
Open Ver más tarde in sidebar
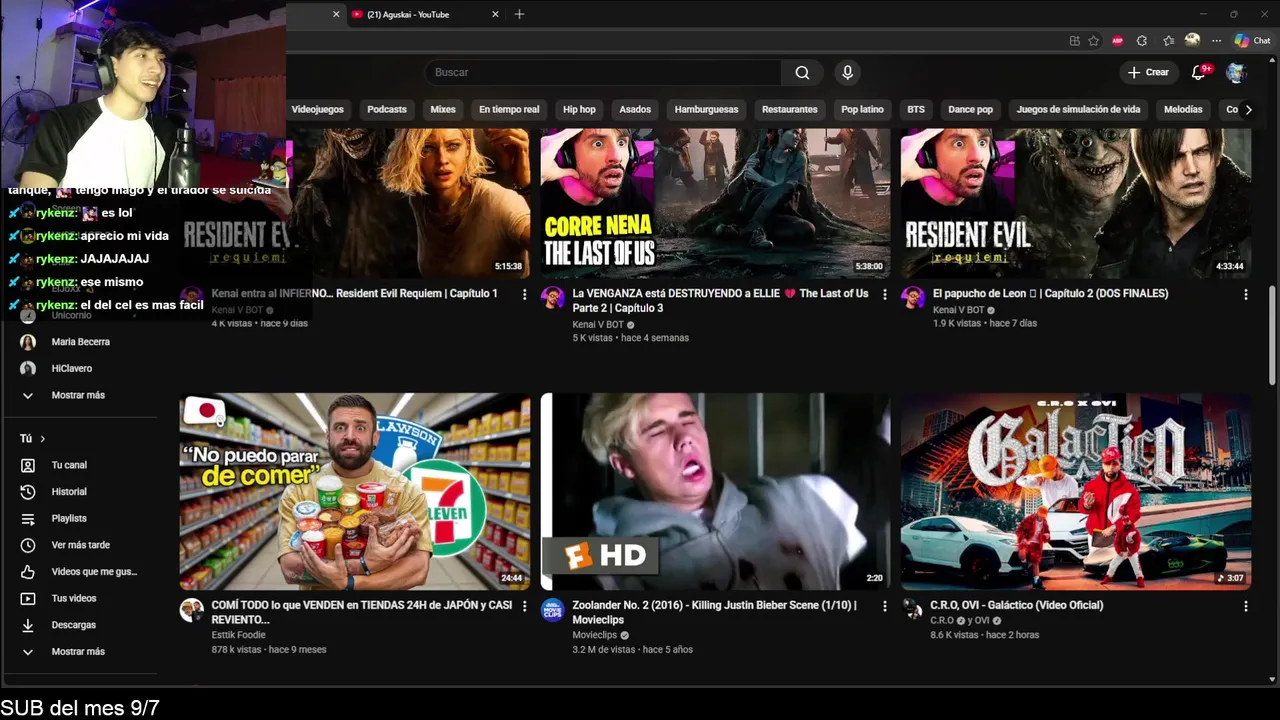[x=80, y=545]
